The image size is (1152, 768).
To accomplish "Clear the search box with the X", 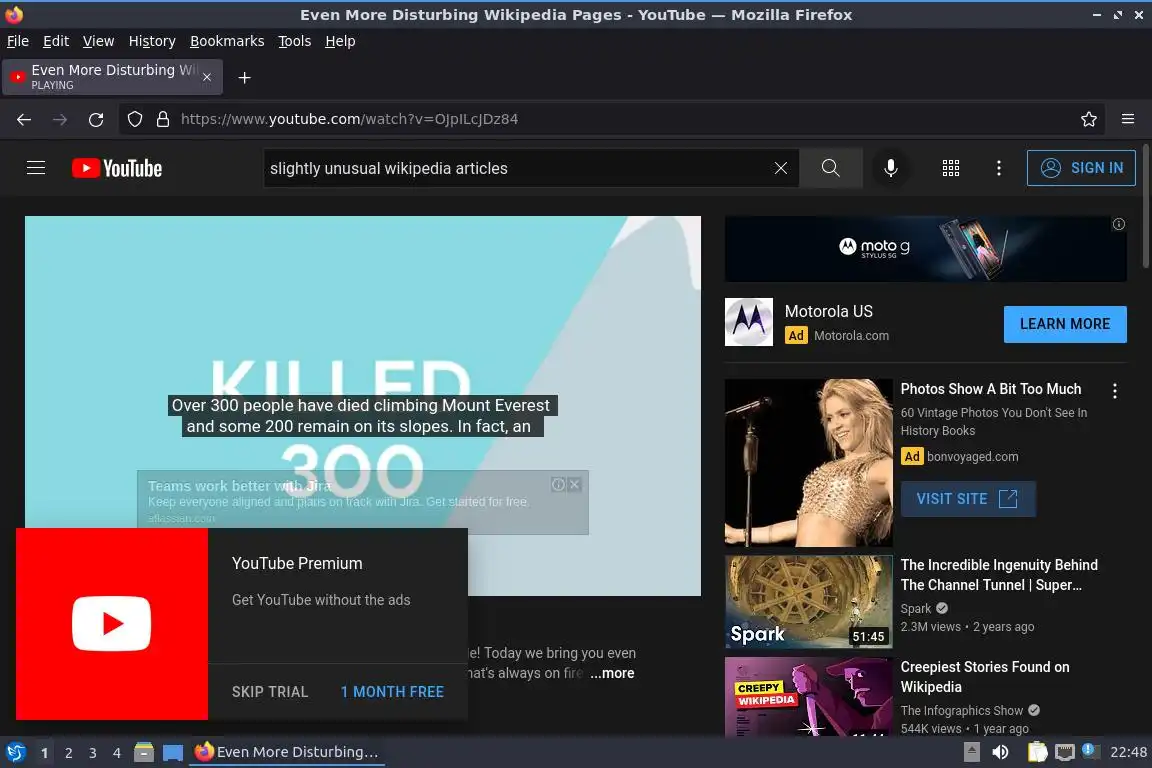I will [781, 168].
